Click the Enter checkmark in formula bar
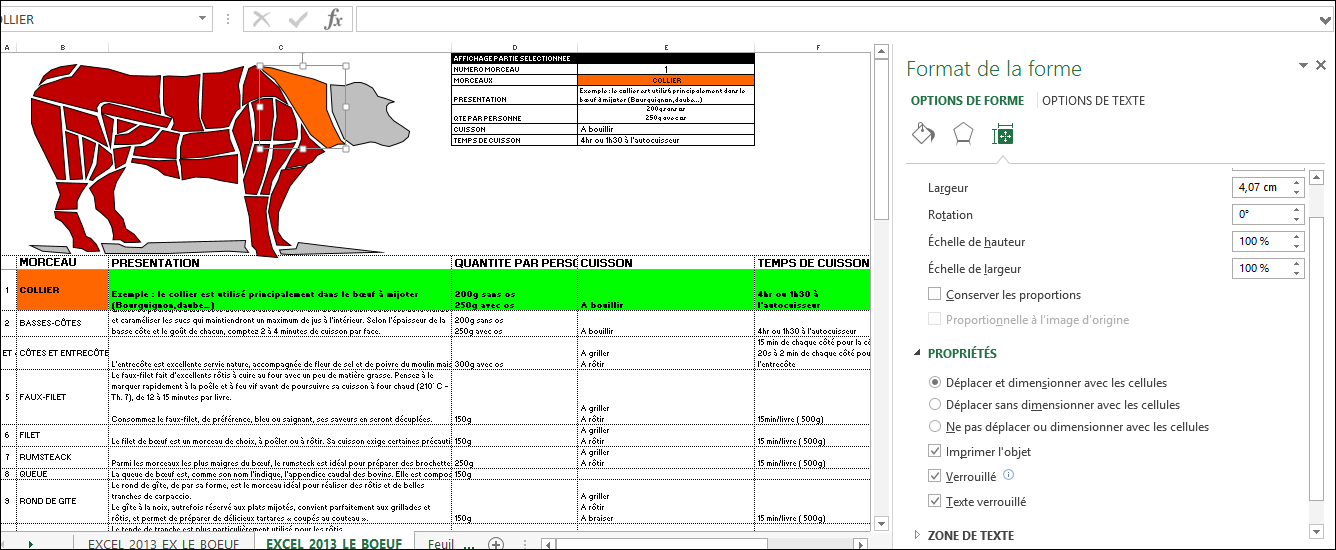The width and height of the screenshot is (1336, 550). click(298, 19)
